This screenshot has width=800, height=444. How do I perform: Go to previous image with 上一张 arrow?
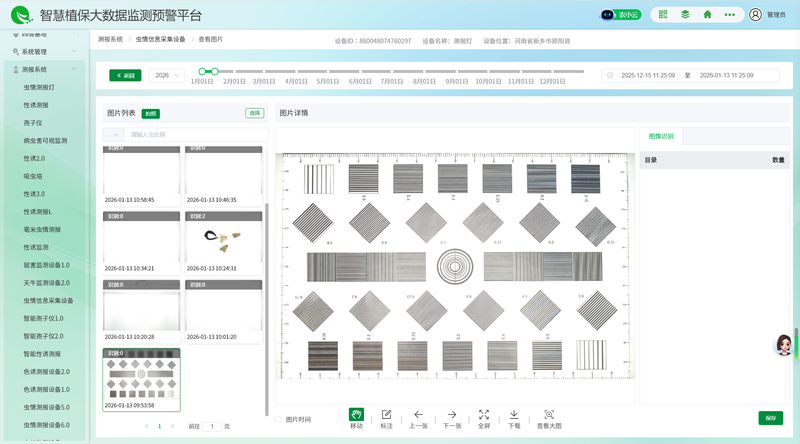tap(418, 418)
